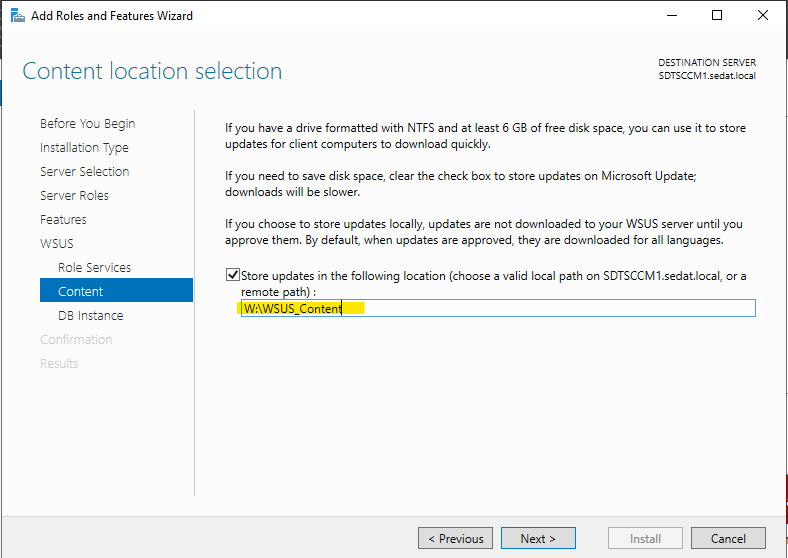This screenshot has height=558, width=788.
Task: Uncheck Store updates in following location
Action: (x=233, y=275)
